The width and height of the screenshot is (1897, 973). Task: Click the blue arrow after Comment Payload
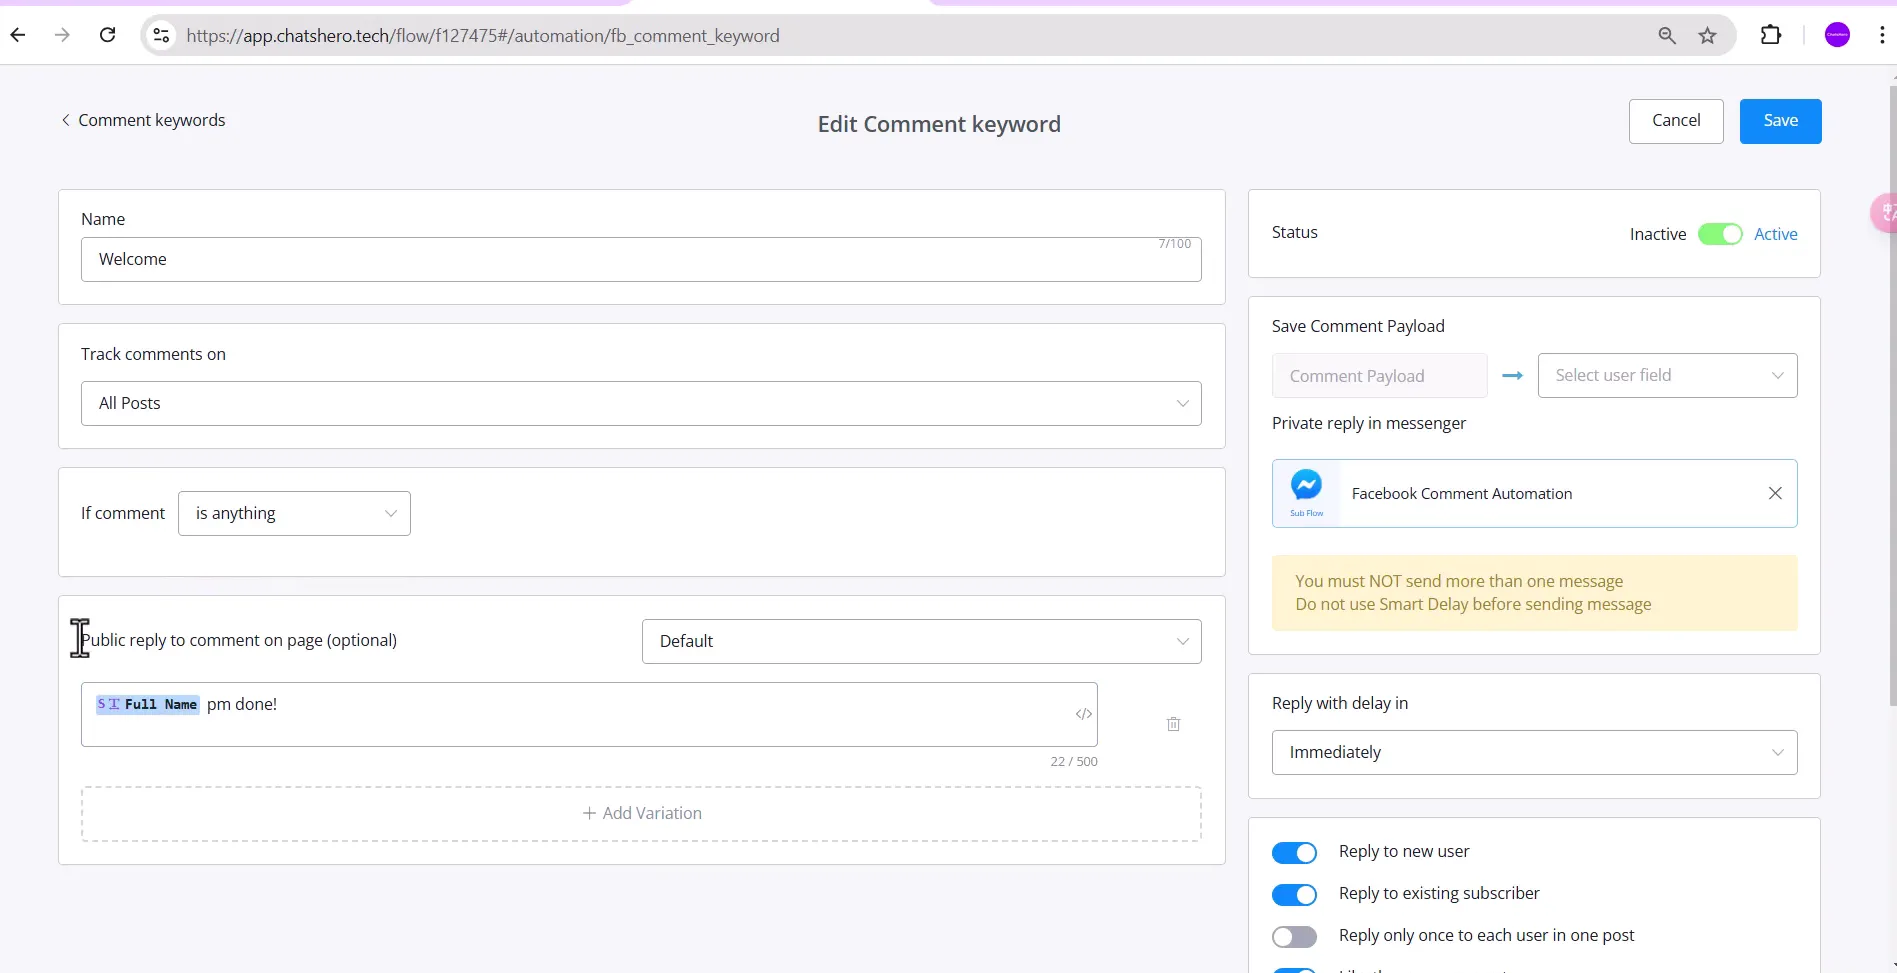click(1512, 375)
